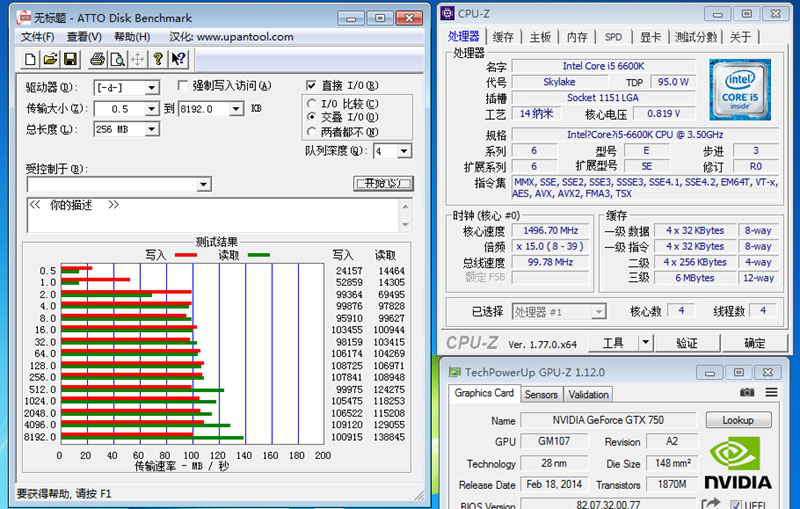Click description box scroll down arrow
This screenshot has height=509, width=800.
pyautogui.click(x=406, y=224)
